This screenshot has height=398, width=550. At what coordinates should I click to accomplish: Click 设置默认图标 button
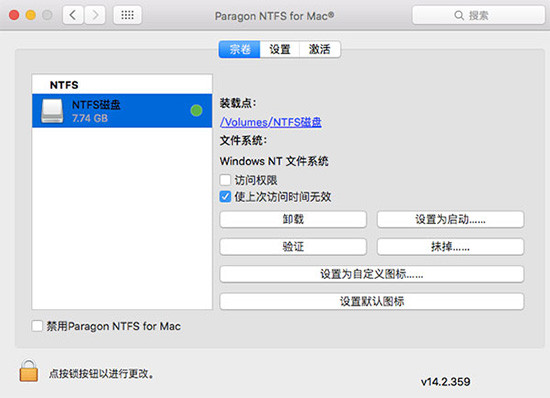(x=372, y=301)
